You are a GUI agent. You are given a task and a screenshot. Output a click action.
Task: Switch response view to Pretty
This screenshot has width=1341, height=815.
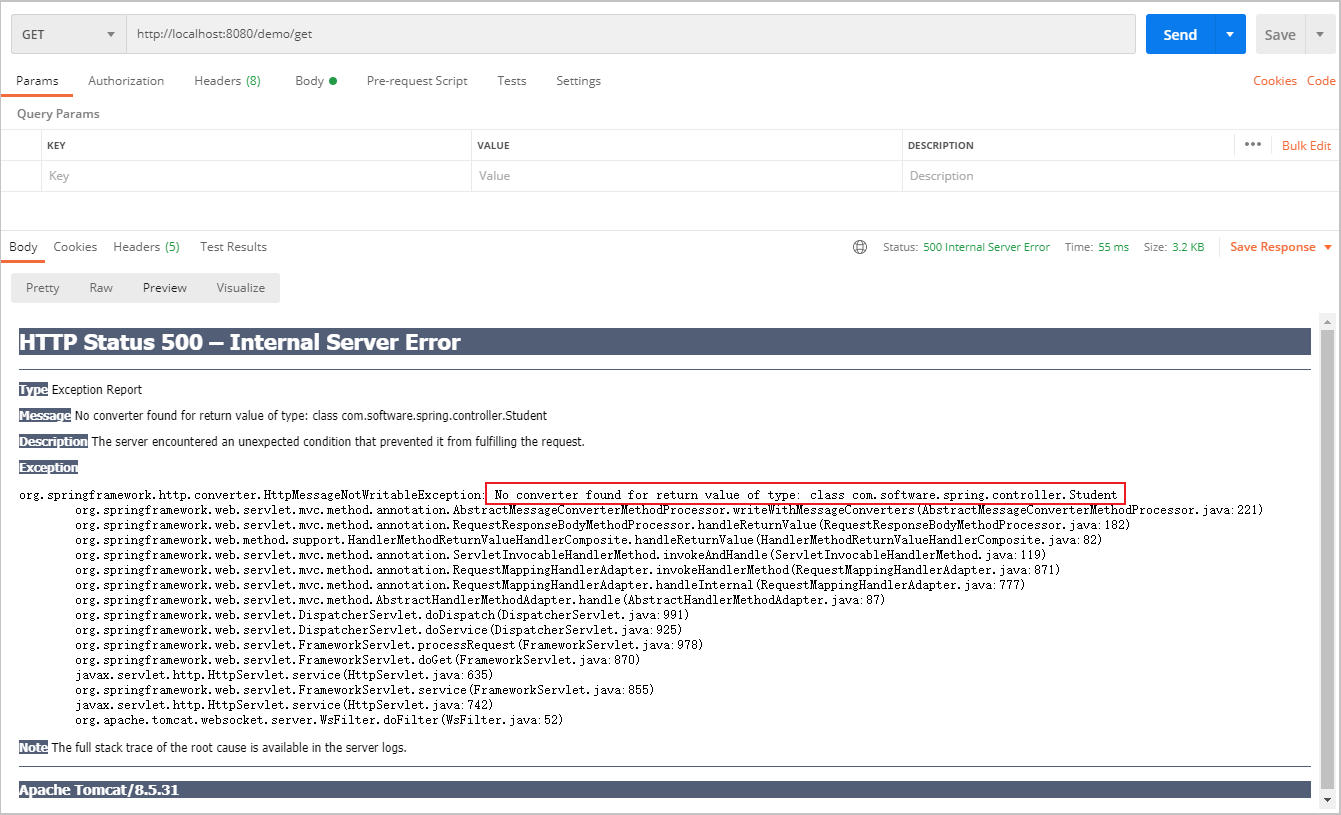[43, 288]
